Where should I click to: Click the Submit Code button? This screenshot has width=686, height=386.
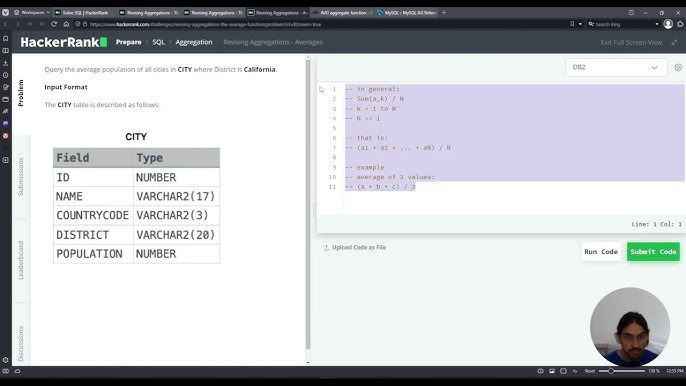pyautogui.click(x=653, y=252)
